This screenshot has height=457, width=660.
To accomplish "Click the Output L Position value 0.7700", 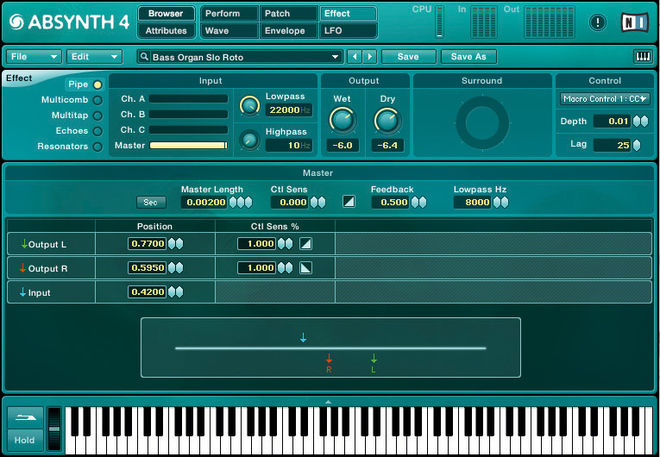I will point(148,244).
